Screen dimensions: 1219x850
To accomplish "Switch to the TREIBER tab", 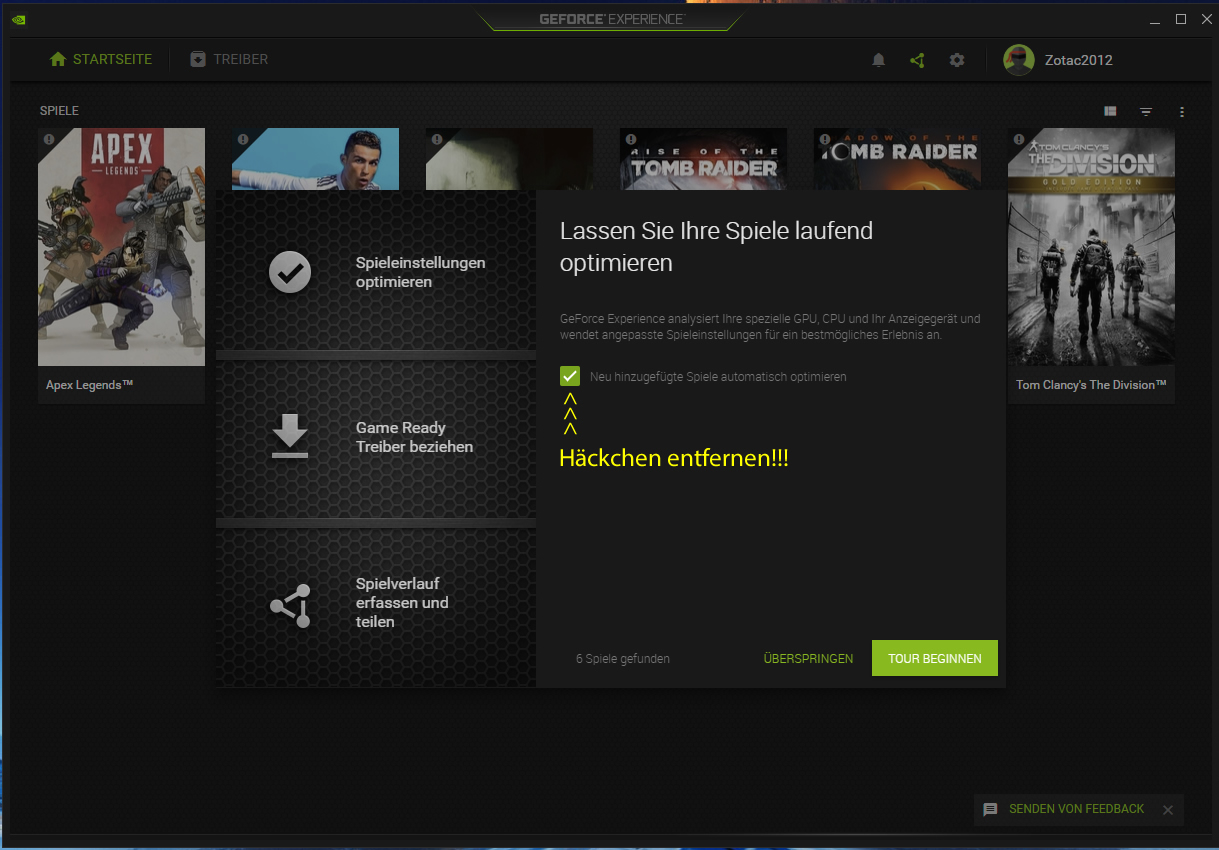I will 229,59.
